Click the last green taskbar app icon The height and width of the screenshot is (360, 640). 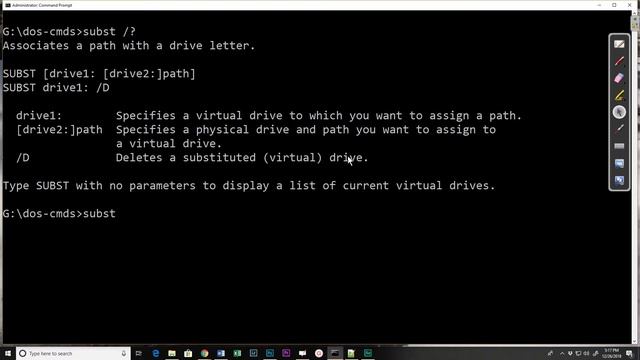pos(368,353)
